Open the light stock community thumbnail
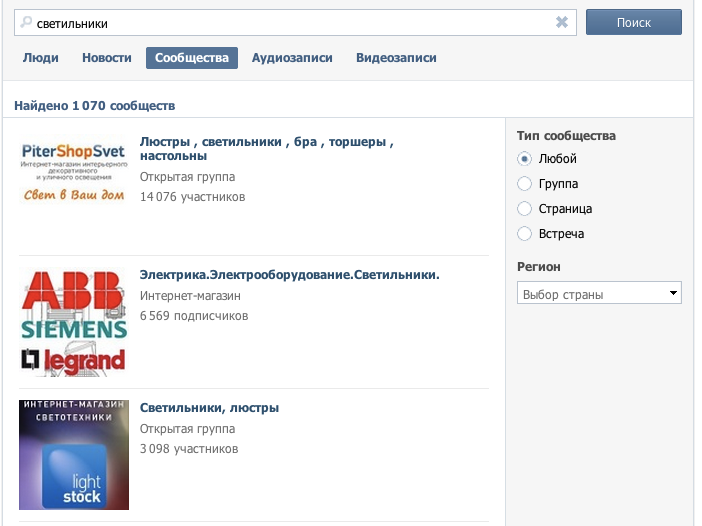Image resolution: width=702 pixels, height=526 pixels. coord(74,455)
